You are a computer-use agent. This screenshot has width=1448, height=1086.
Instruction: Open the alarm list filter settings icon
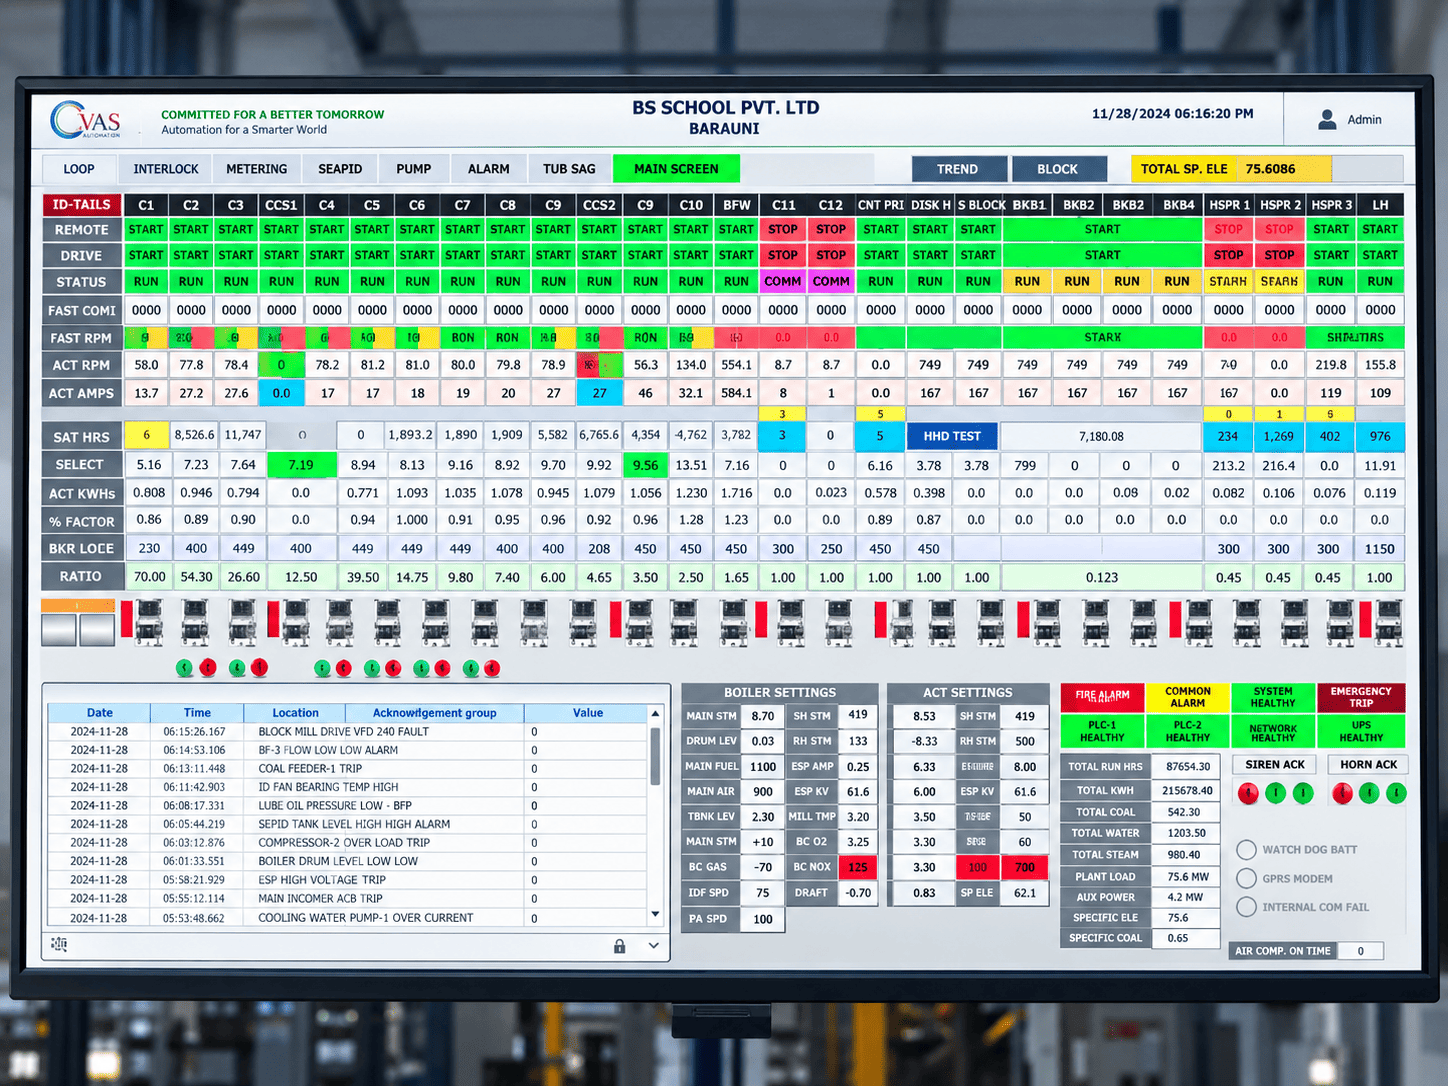coord(59,945)
